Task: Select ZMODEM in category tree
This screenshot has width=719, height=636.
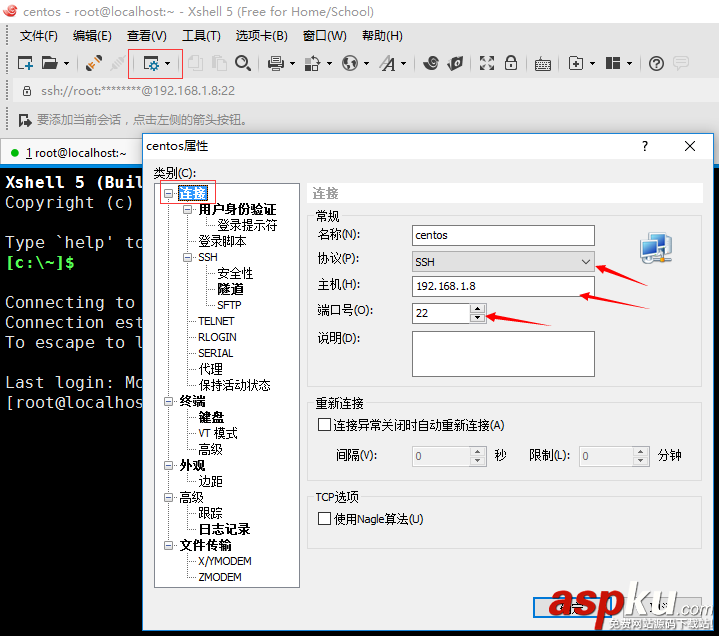Action: pyautogui.click(x=220, y=577)
